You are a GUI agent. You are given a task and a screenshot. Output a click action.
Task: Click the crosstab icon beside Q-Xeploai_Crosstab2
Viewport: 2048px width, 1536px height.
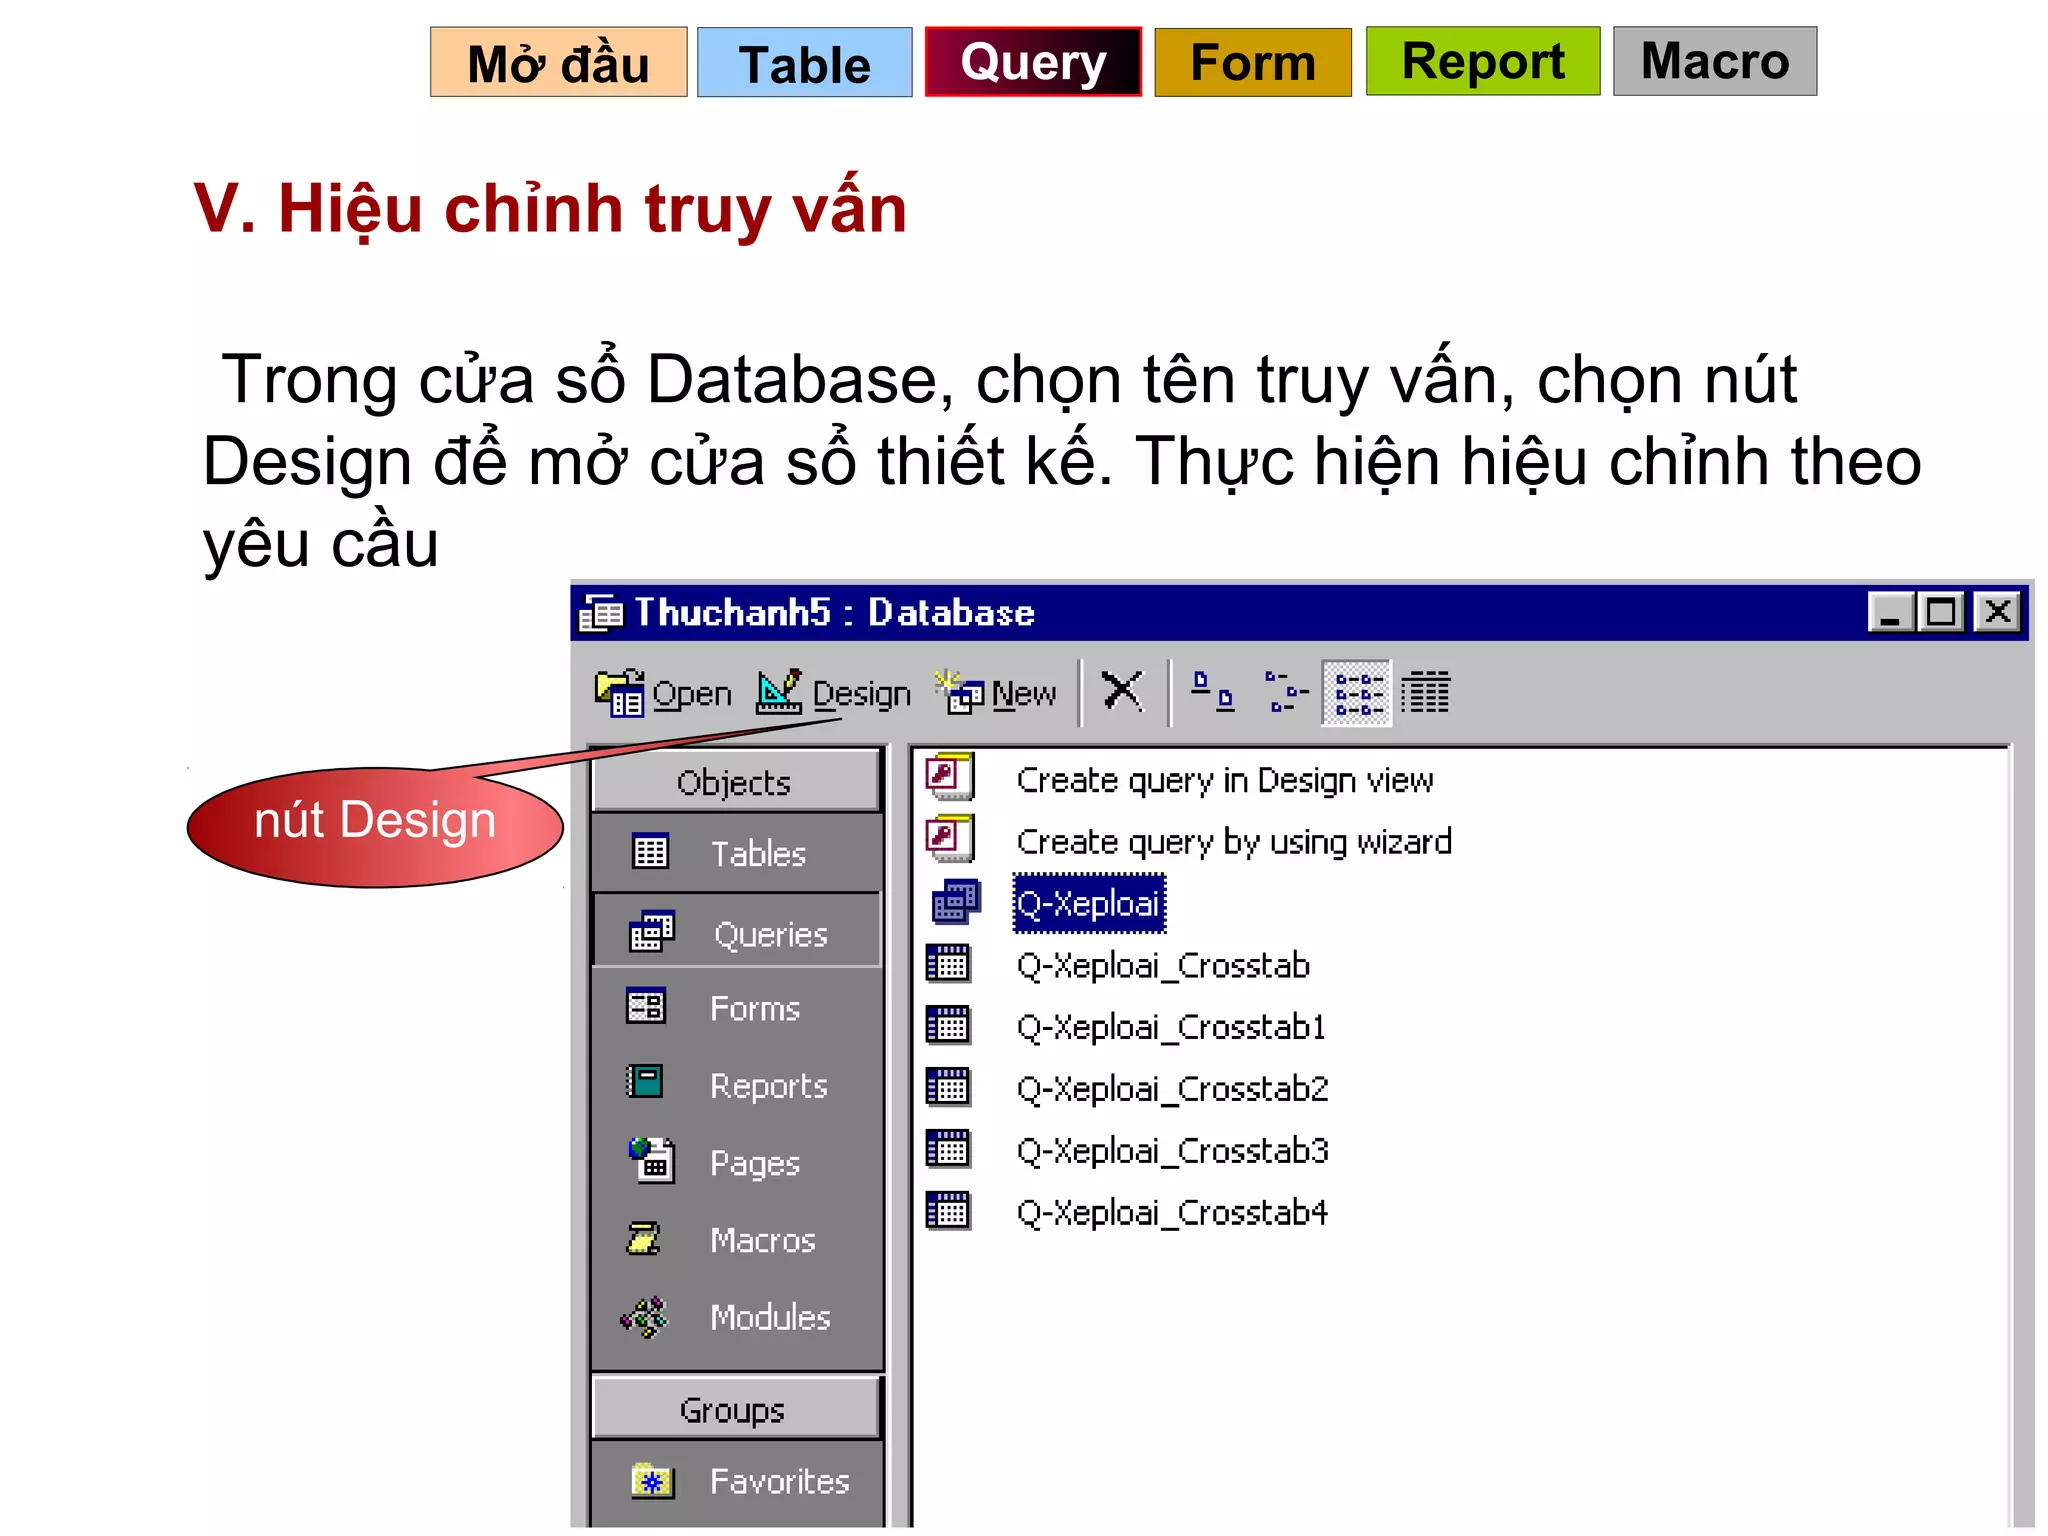tap(948, 1087)
